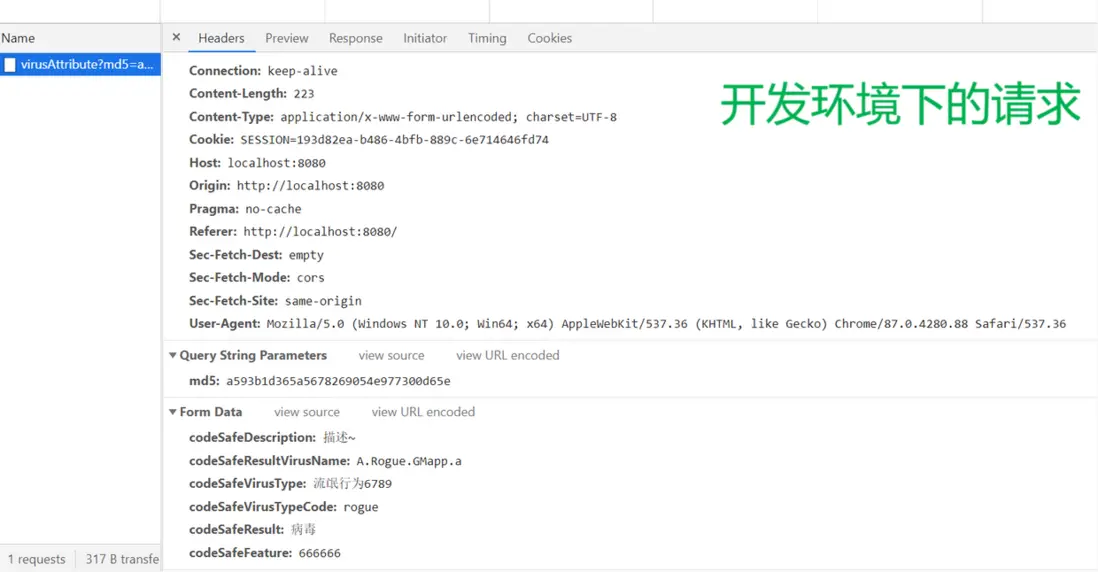Click the Cookie SESSION header value
The height and width of the screenshot is (572, 1098).
pyautogui.click(x=394, y=140)
